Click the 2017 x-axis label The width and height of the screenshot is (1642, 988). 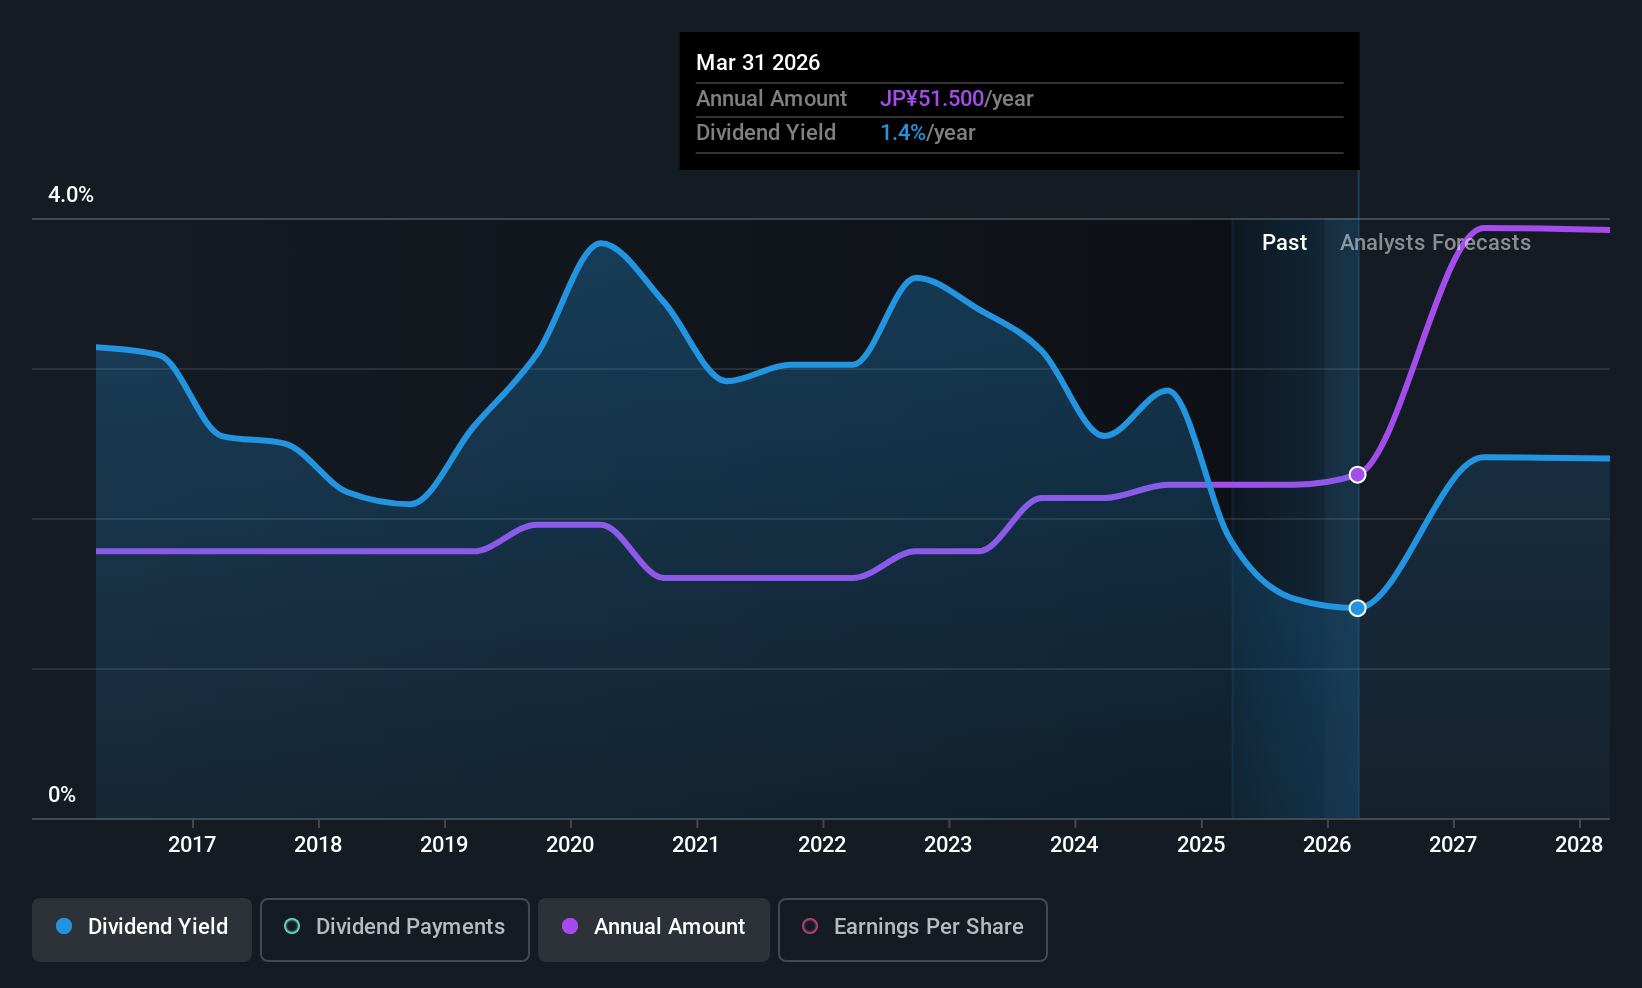(192, 845)
